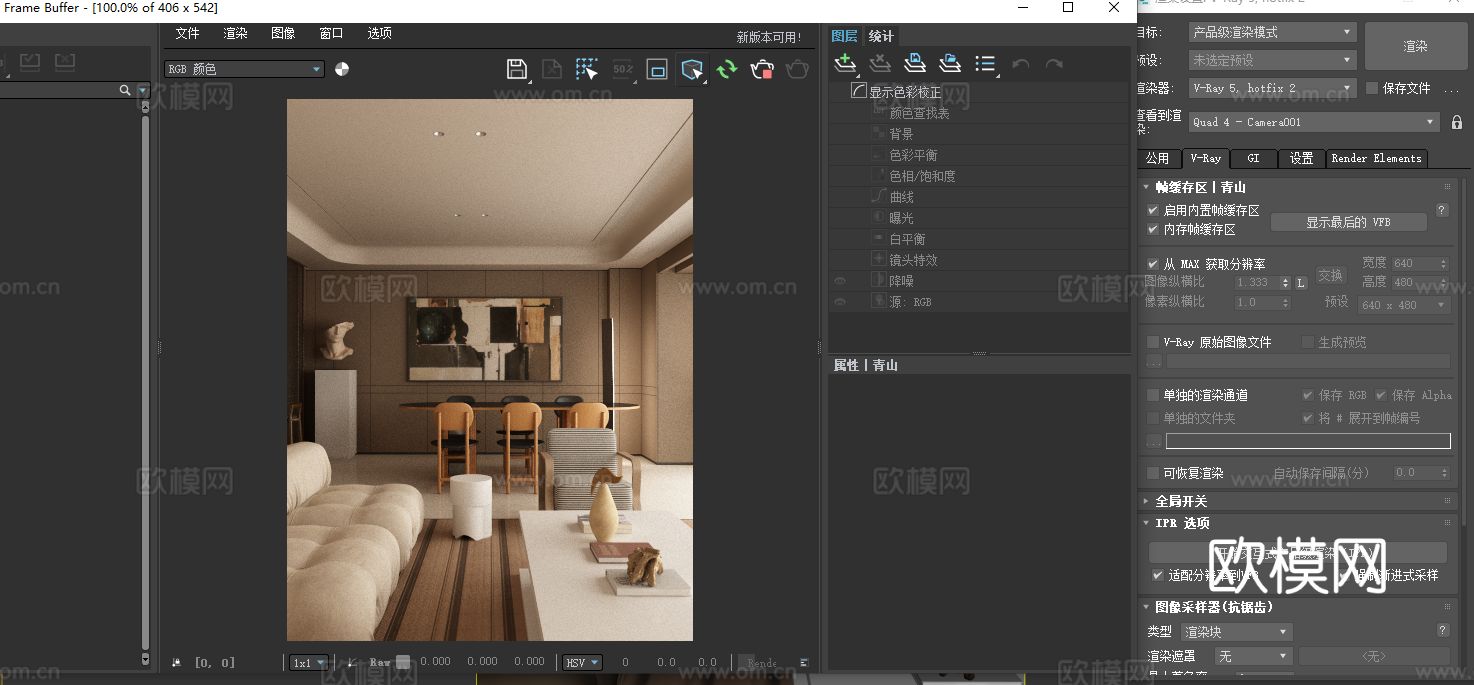This screenshot has height=685, width=1474.
Task: Open the layers list options icon
Action: (986, 64)
